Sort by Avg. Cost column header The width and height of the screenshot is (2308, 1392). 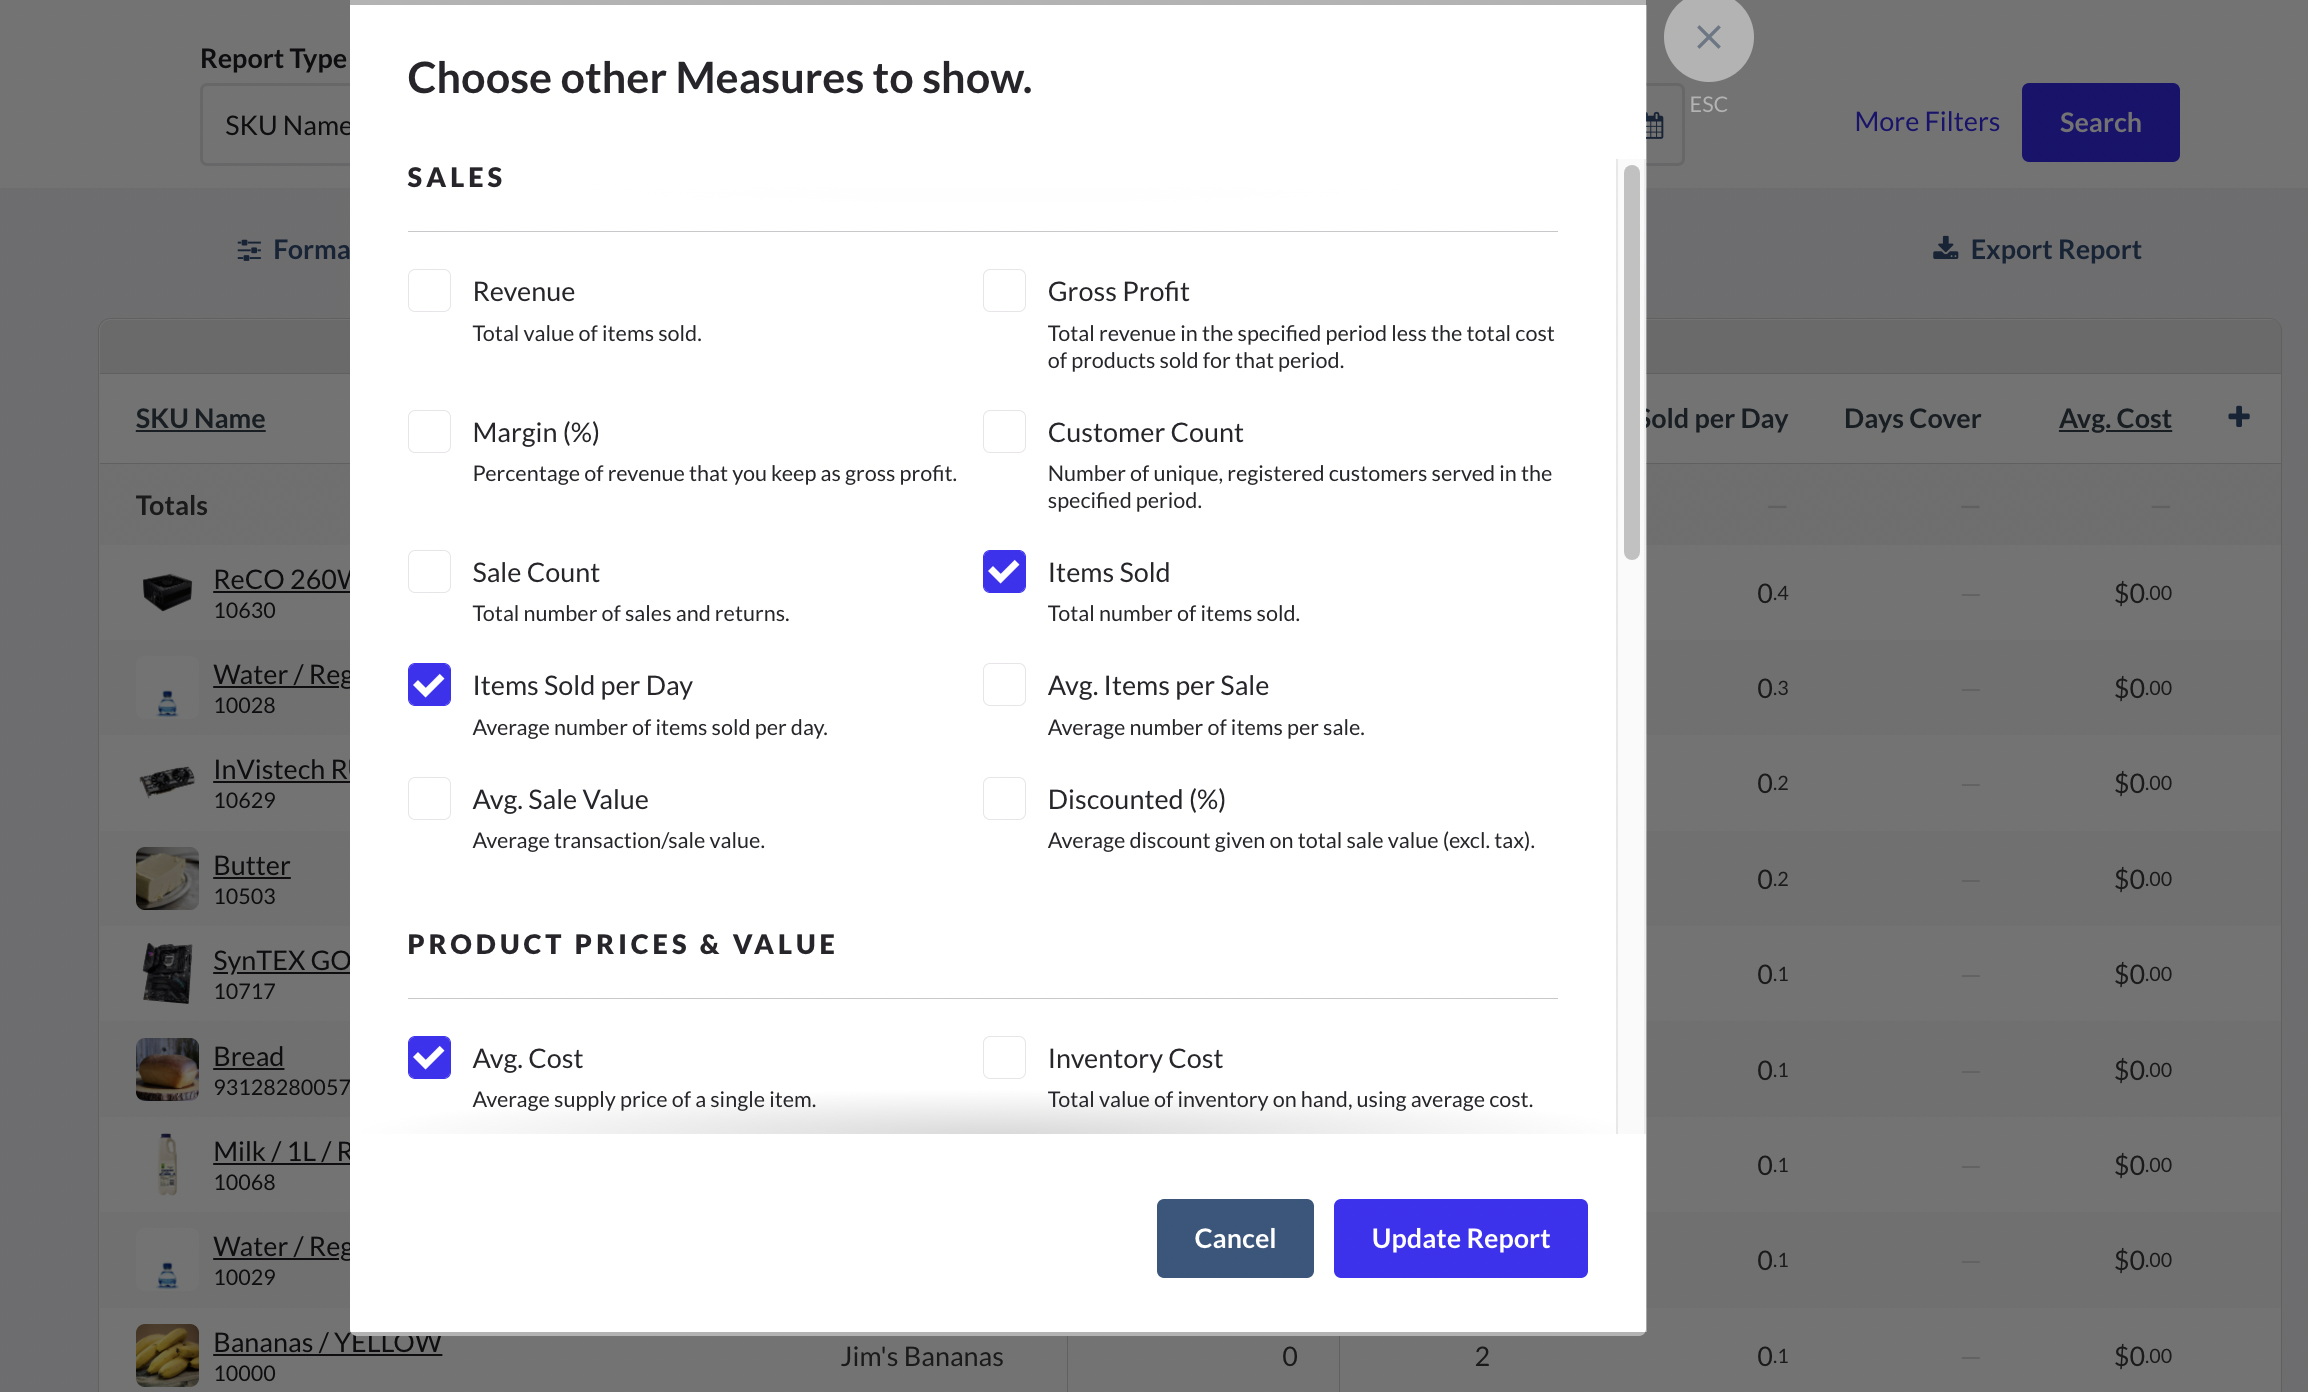[2114, 418]
